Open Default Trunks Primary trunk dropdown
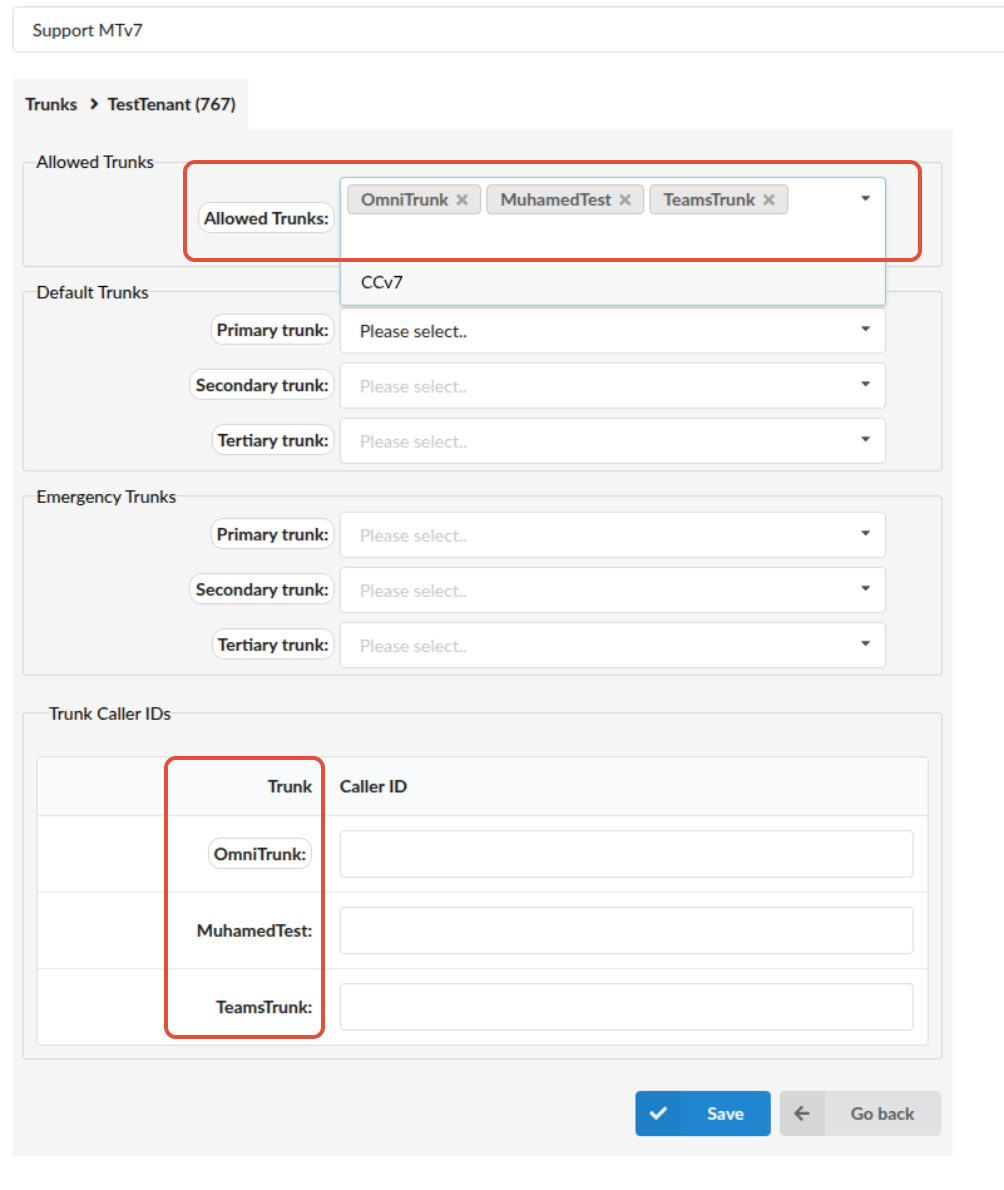The height and width of the screenshot is (1190, 1004). click(612, 331)
